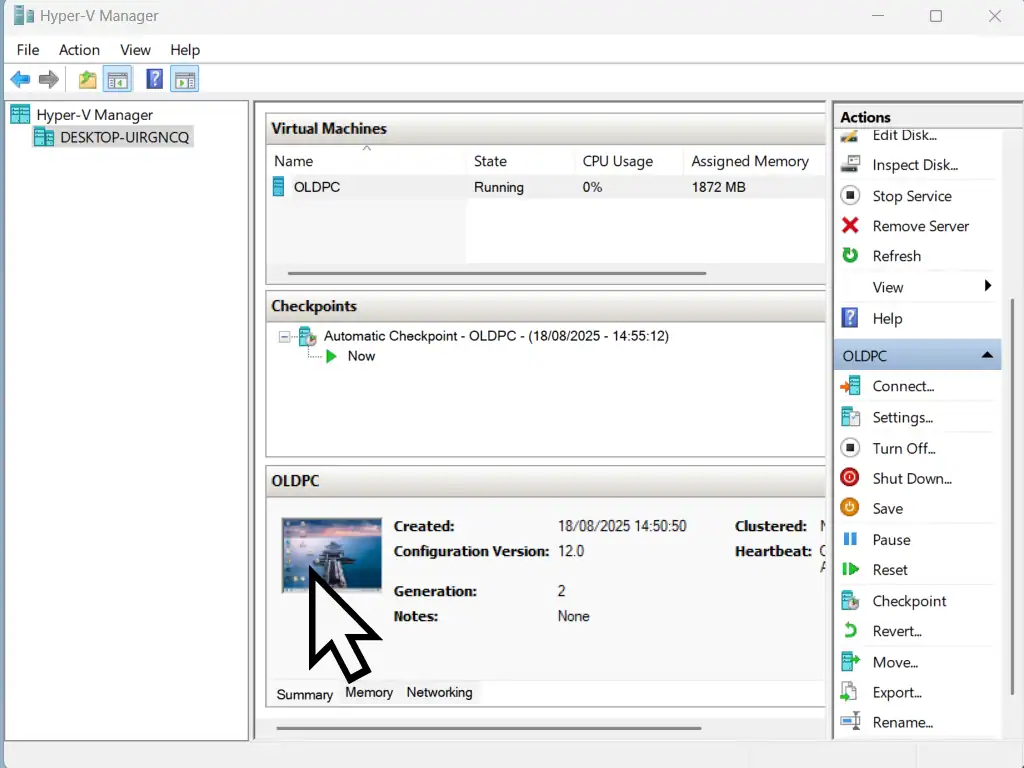The height and width of the screenshot is (768, 1024).
Task: Click the Virtual Machines horizontal scrollbar
Action: [x=496, y=273]
